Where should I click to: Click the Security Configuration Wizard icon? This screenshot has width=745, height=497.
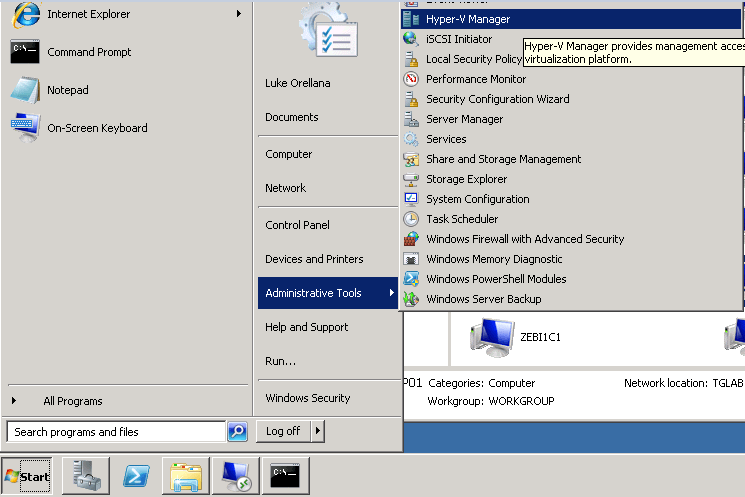(x=411, y=99)
